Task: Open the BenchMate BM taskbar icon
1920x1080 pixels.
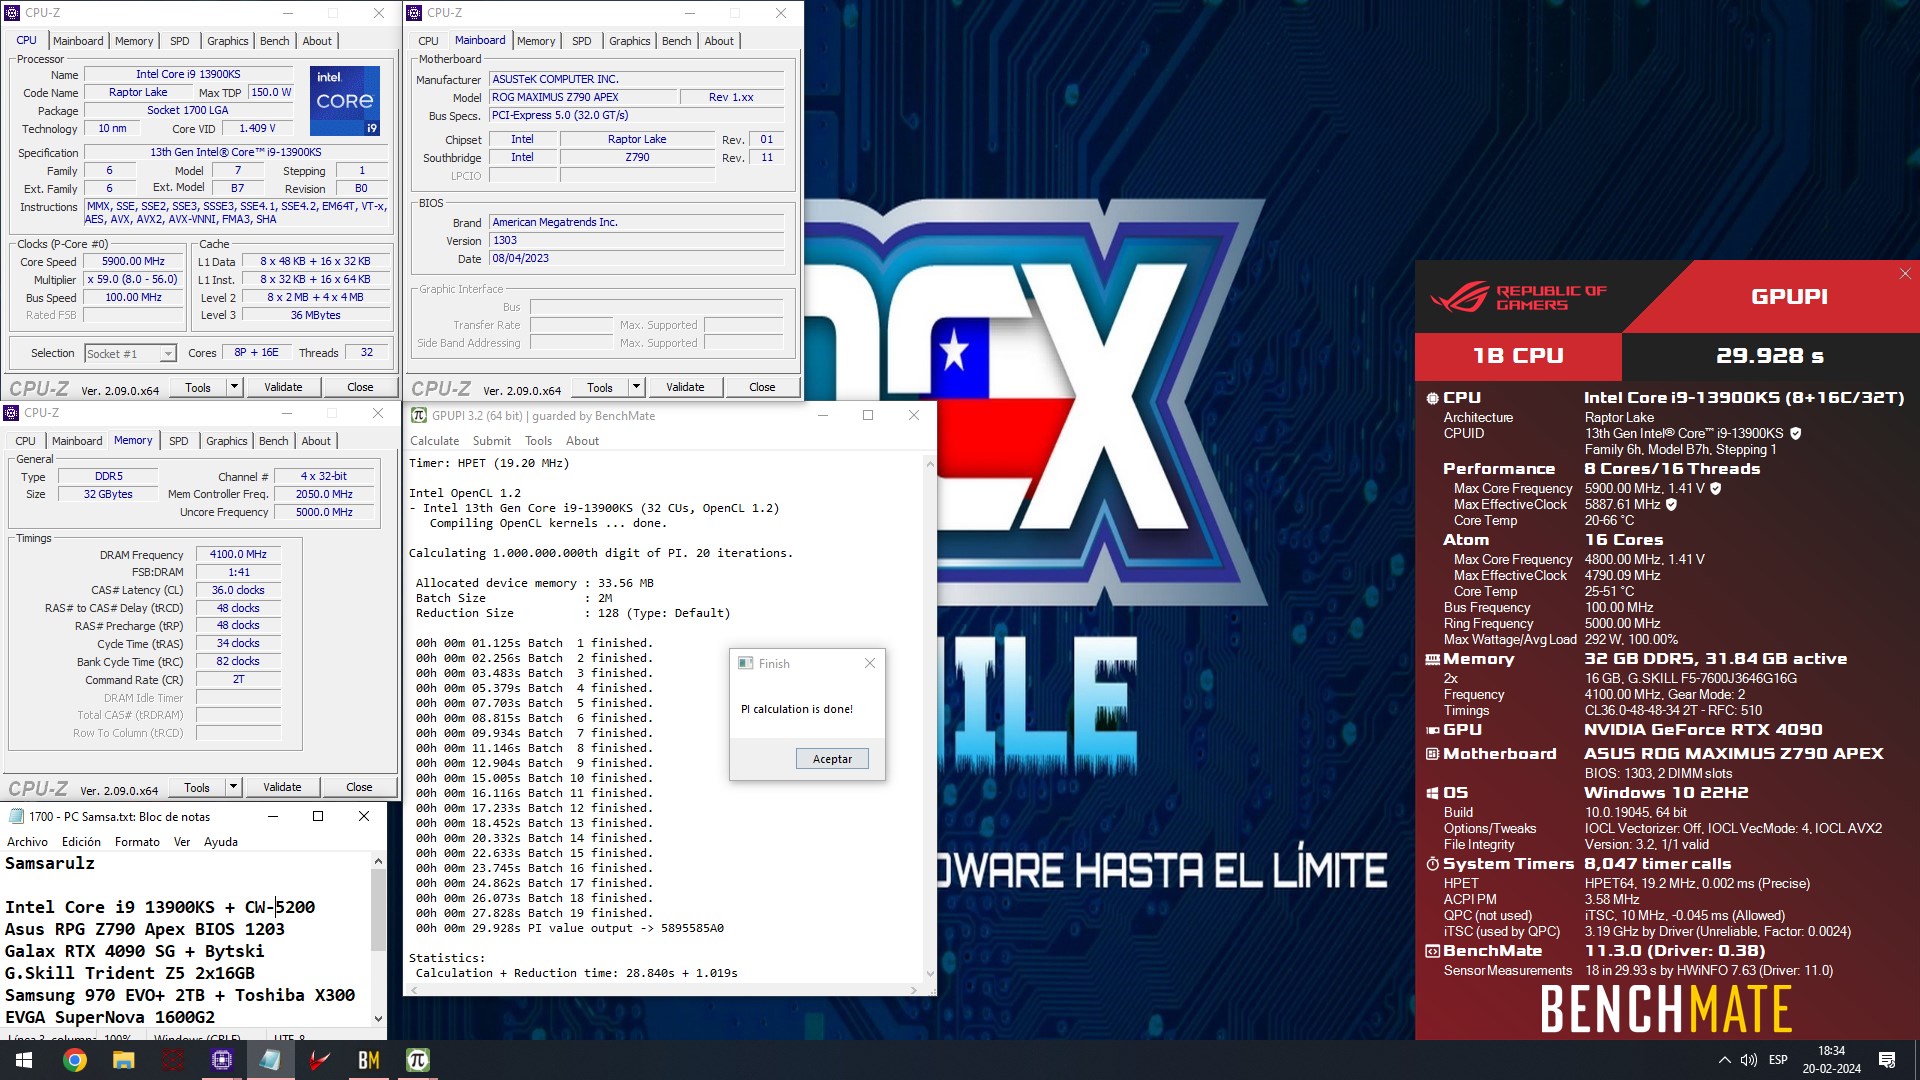Action: (x=368, y=1060)
